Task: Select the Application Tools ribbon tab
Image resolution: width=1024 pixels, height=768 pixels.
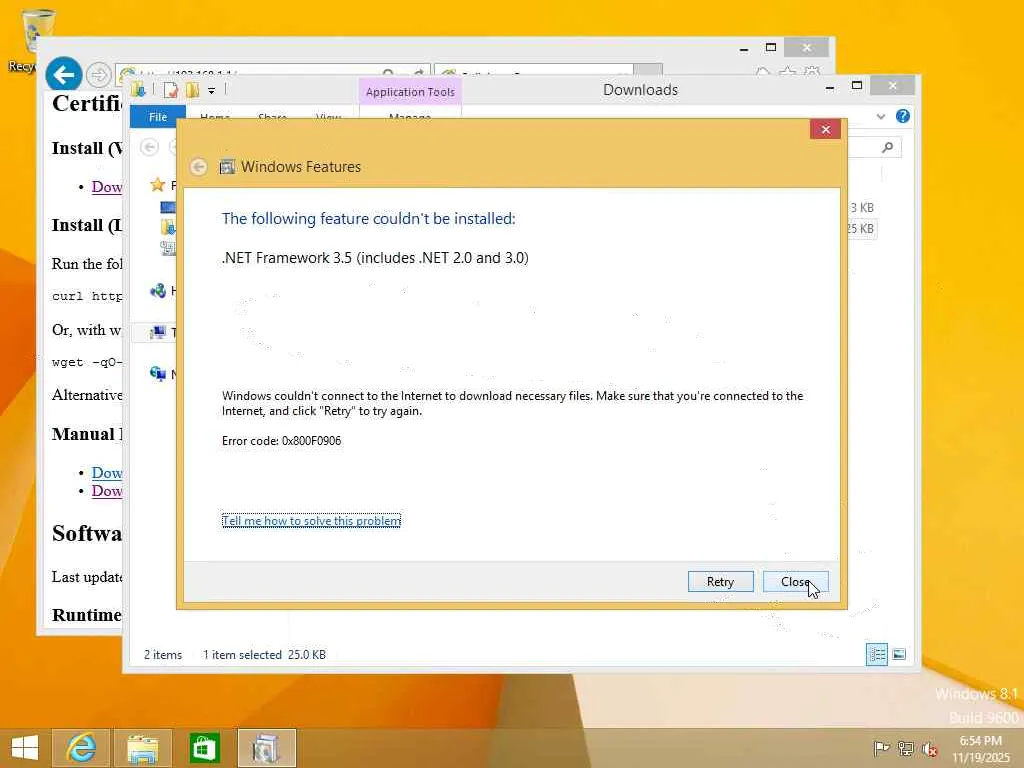Action: coord(410,92)
